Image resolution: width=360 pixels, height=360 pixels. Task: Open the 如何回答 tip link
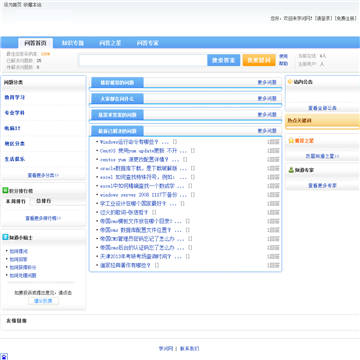[x=18, y=259]
